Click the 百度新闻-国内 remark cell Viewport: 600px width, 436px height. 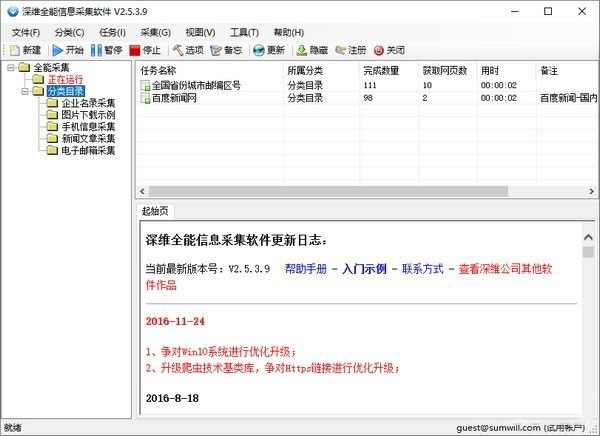tap(569, 98)
